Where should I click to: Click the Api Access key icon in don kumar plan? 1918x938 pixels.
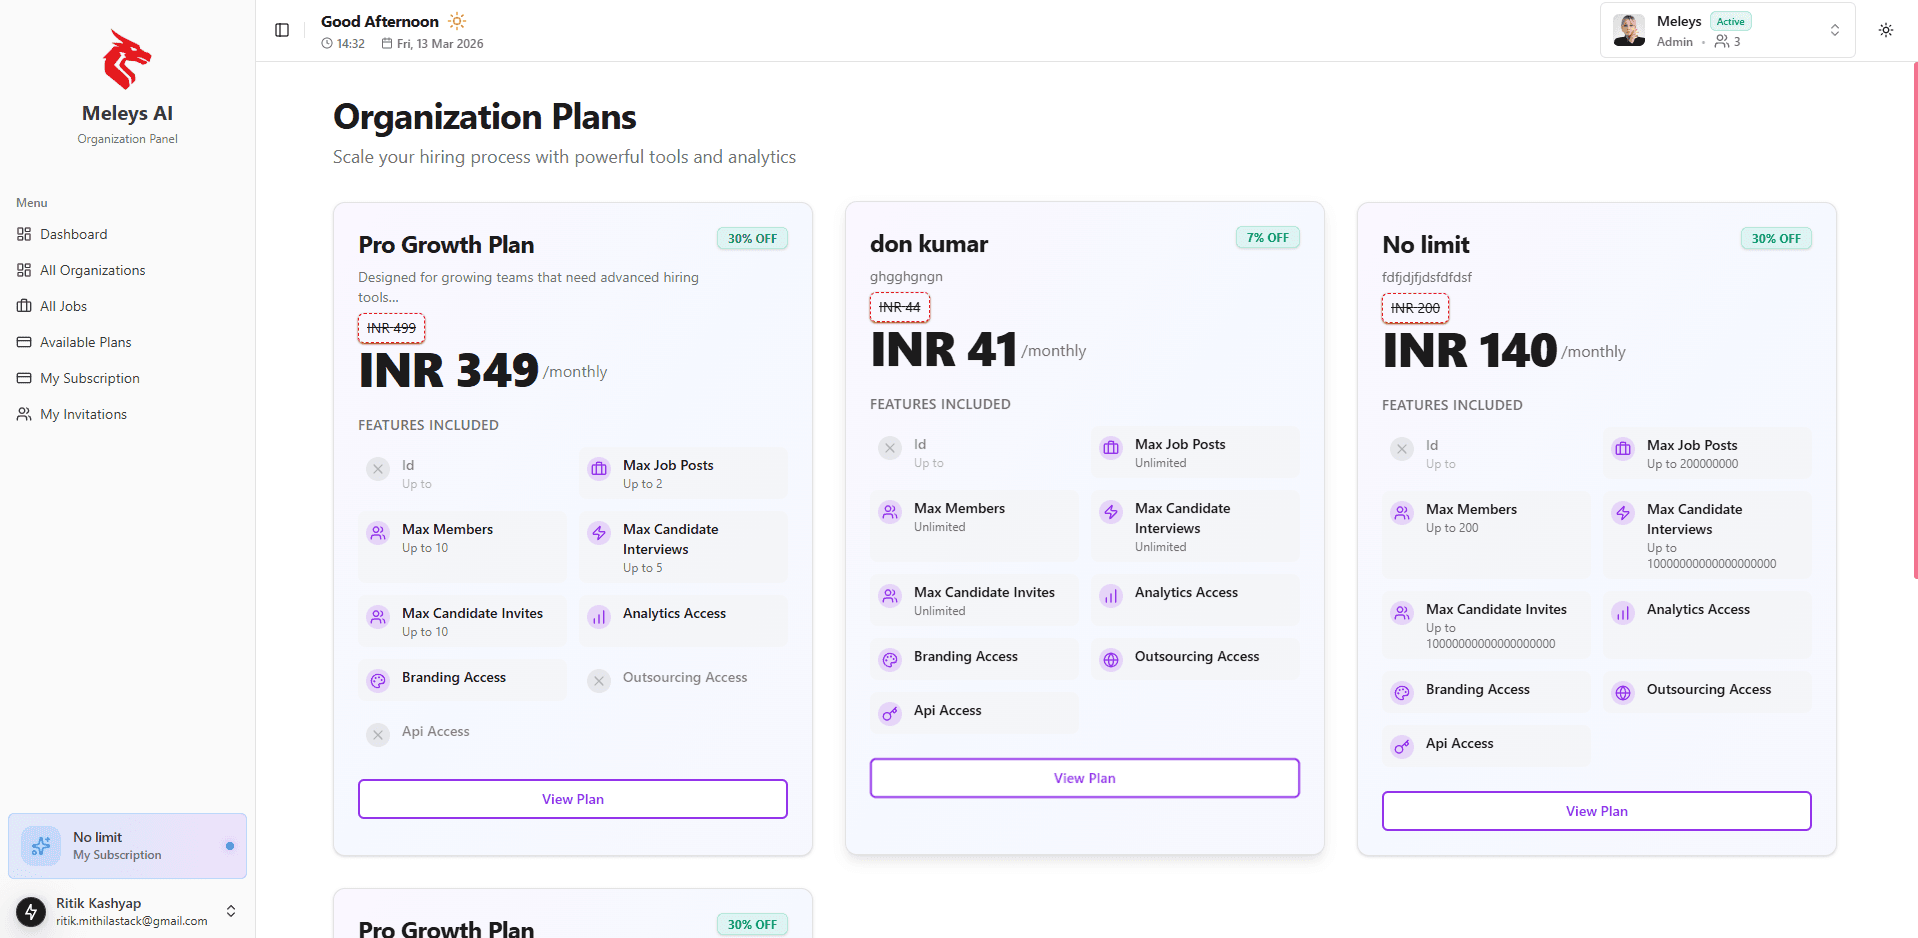[x=890, y=714]
